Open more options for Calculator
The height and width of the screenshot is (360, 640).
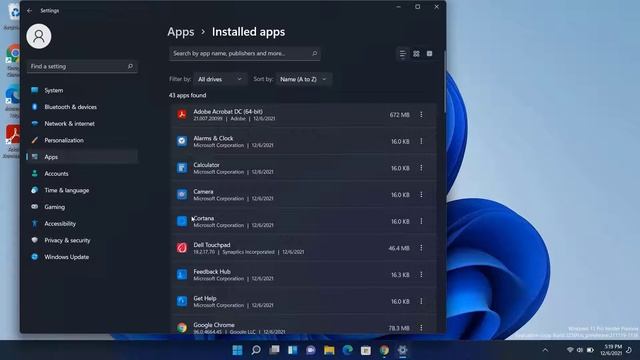(421, 168)
